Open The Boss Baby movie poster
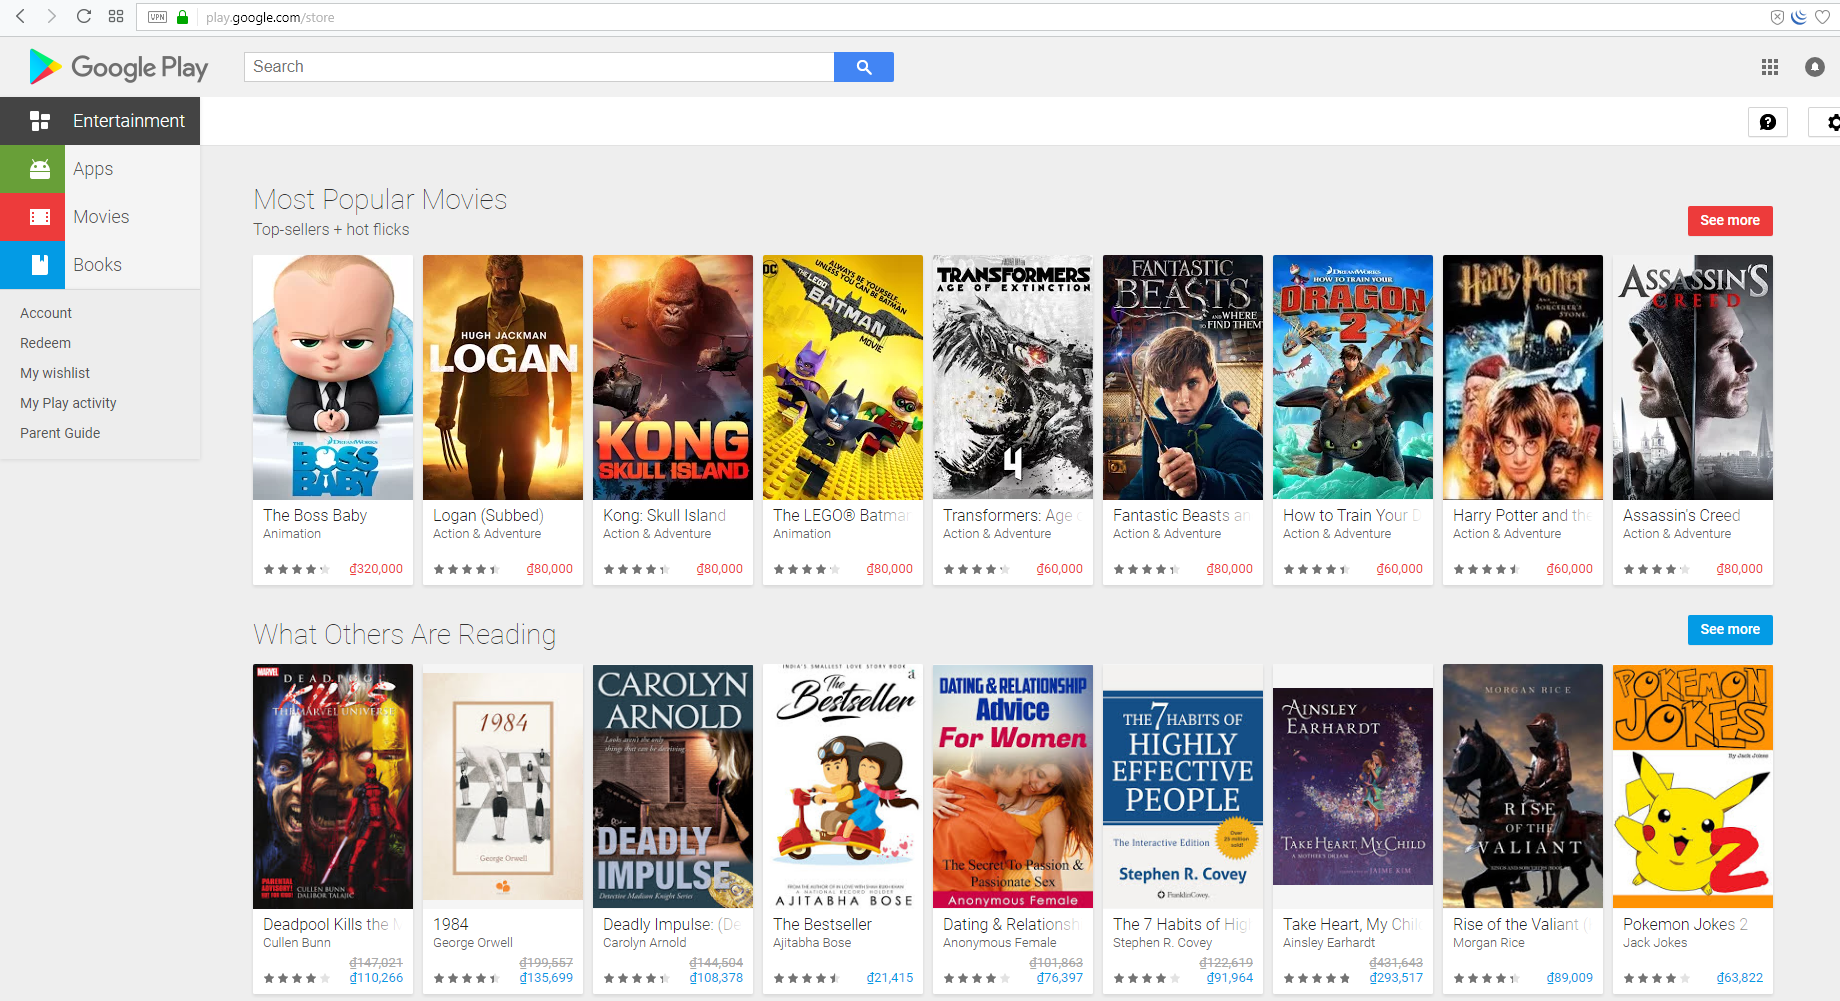Viewport: 1840px width, 1001px height. click(x=333, y=377)
